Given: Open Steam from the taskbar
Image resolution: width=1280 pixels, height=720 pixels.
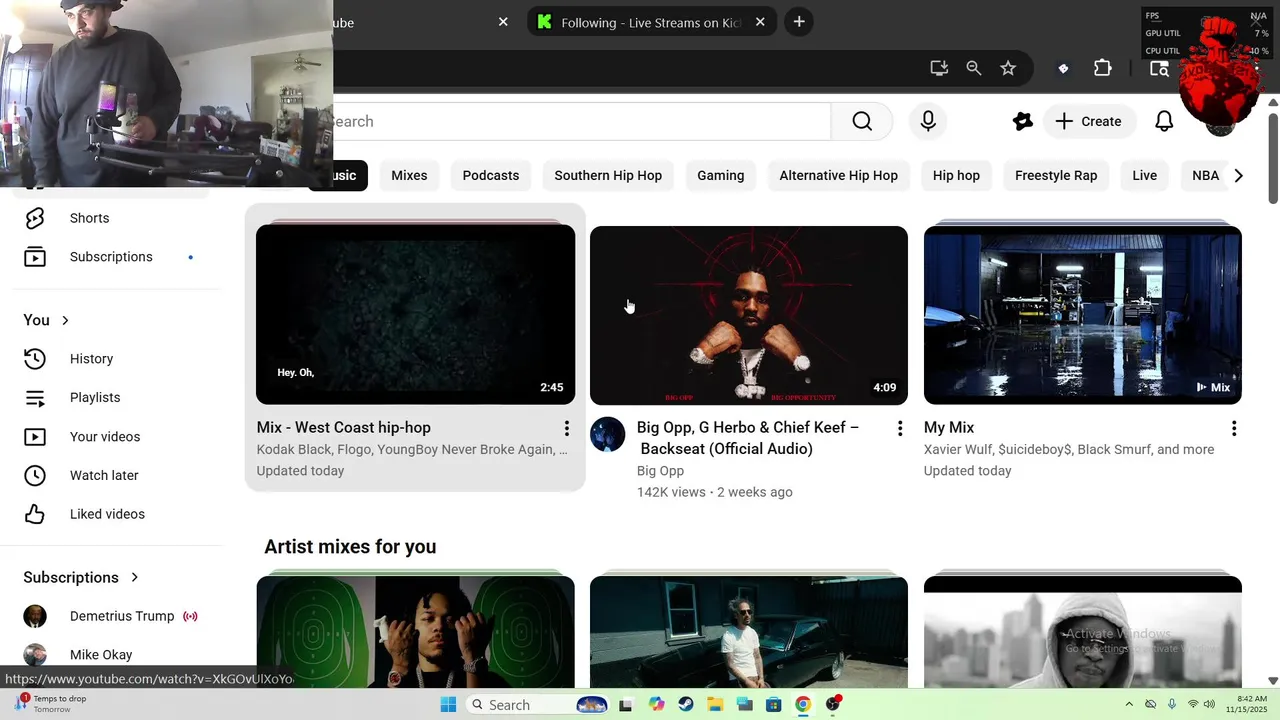Looking at the screenshot, I should 685,704.
